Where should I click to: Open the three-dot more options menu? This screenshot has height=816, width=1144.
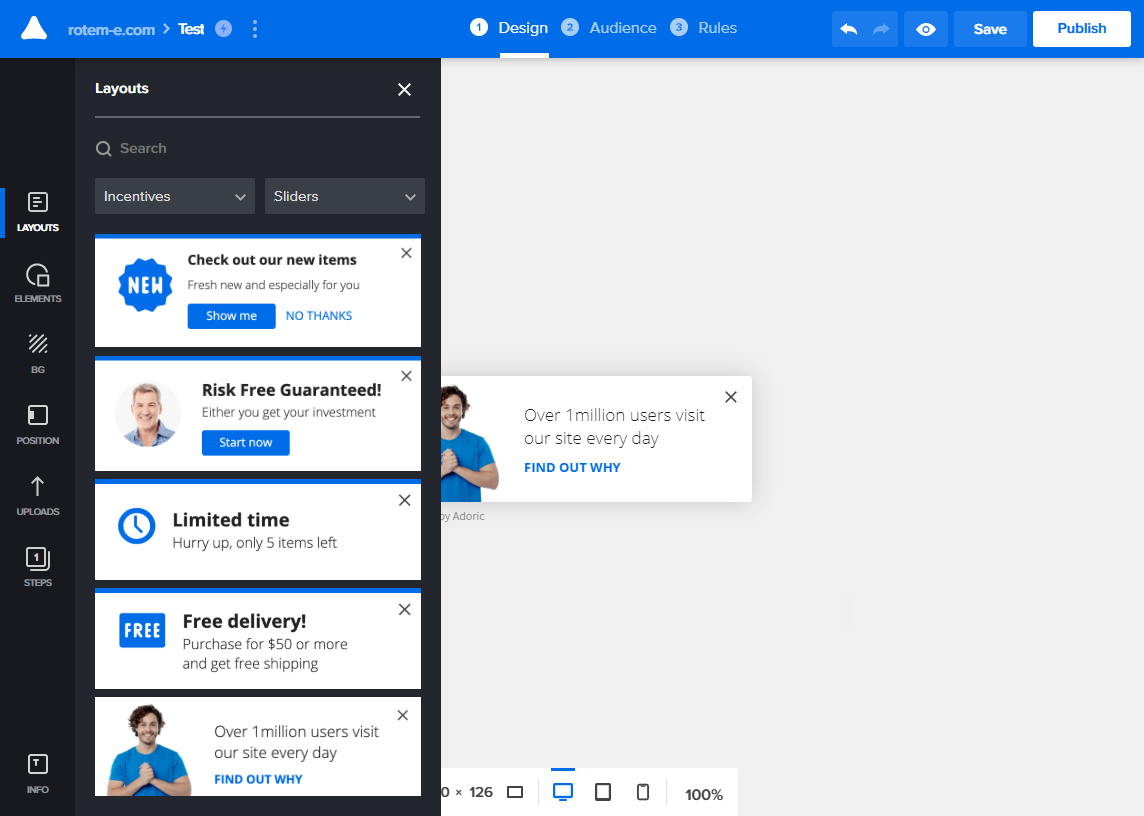(255, 29)
